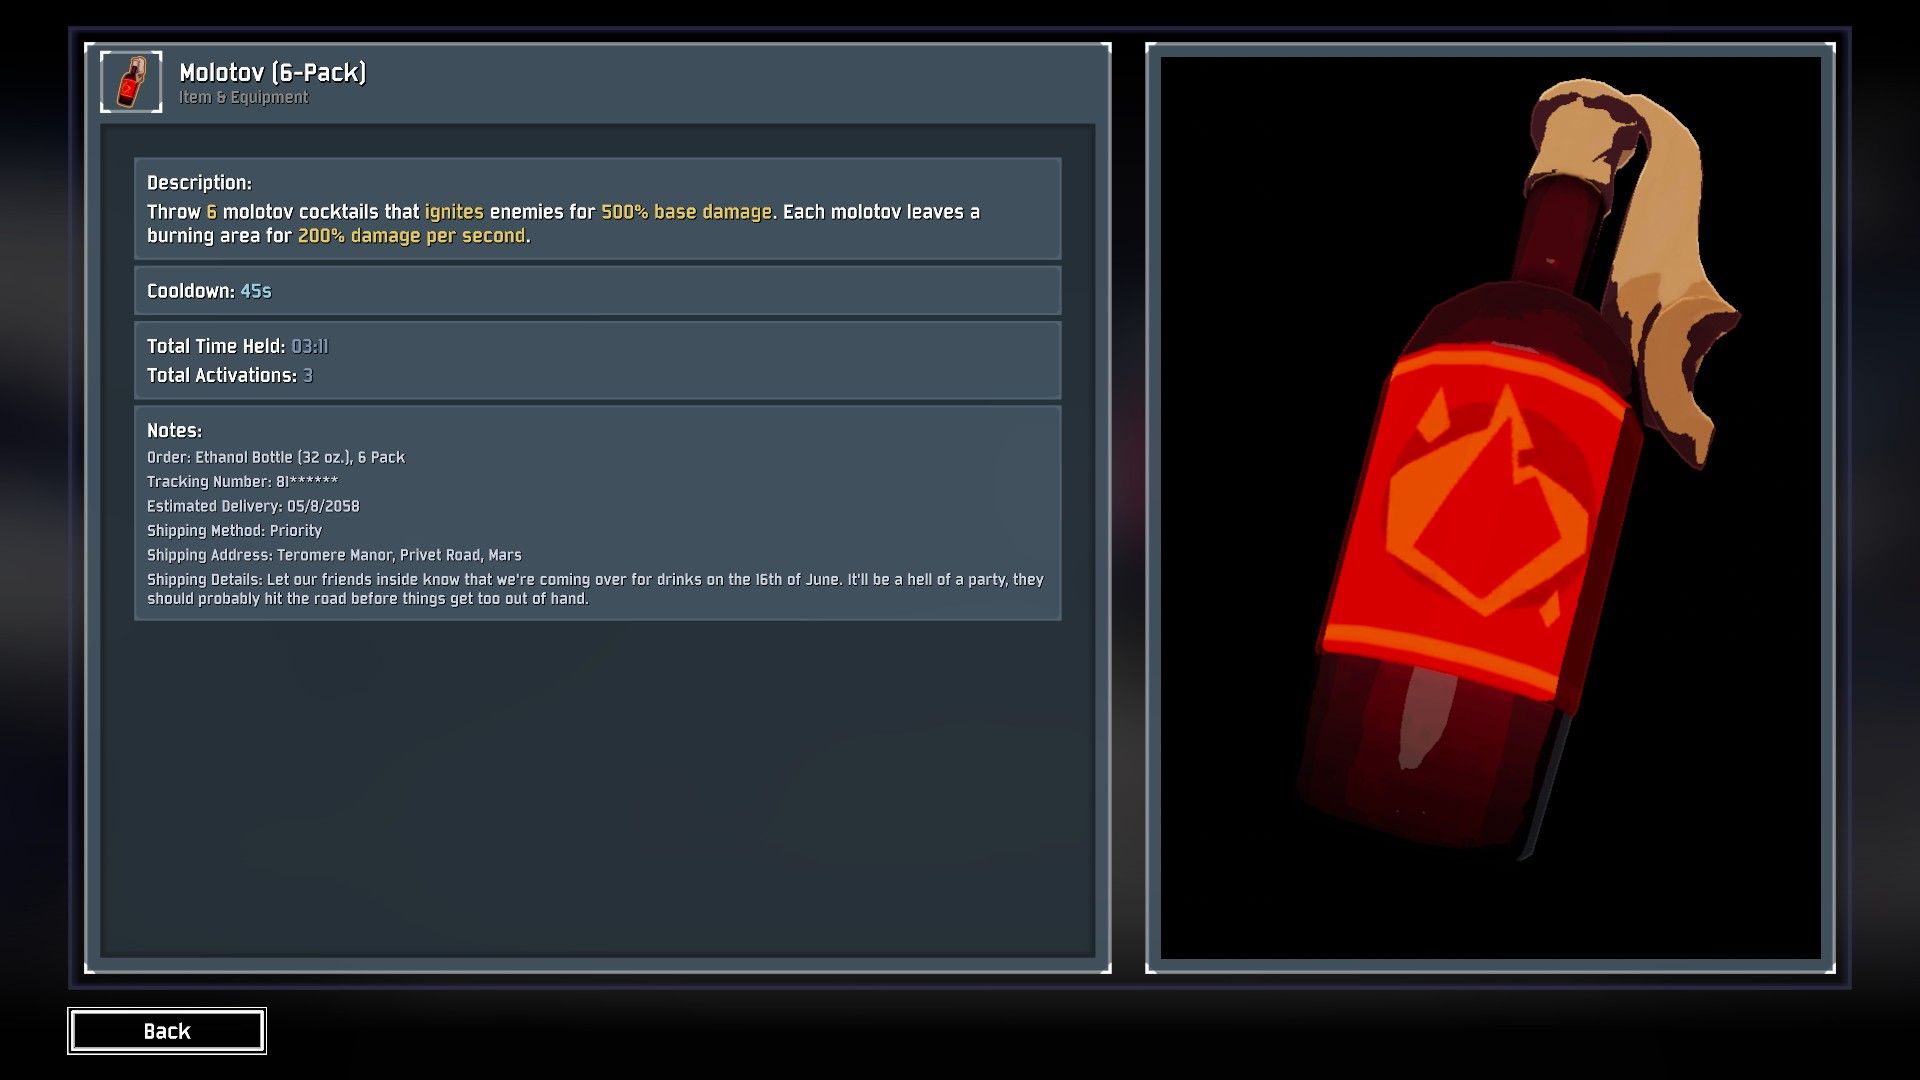Screen dimensions: 1920x1080
Task: Click the 500% base damage text
Action: [686, 212]
